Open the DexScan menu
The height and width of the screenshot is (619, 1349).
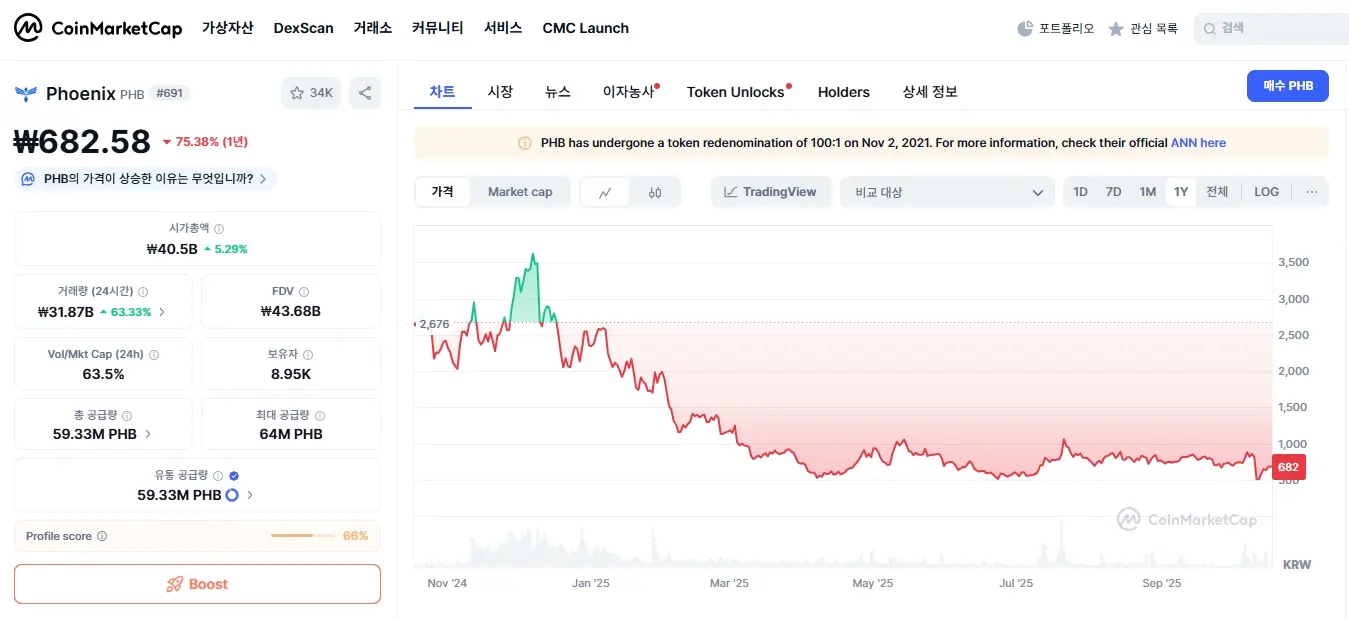pos(303,28)
